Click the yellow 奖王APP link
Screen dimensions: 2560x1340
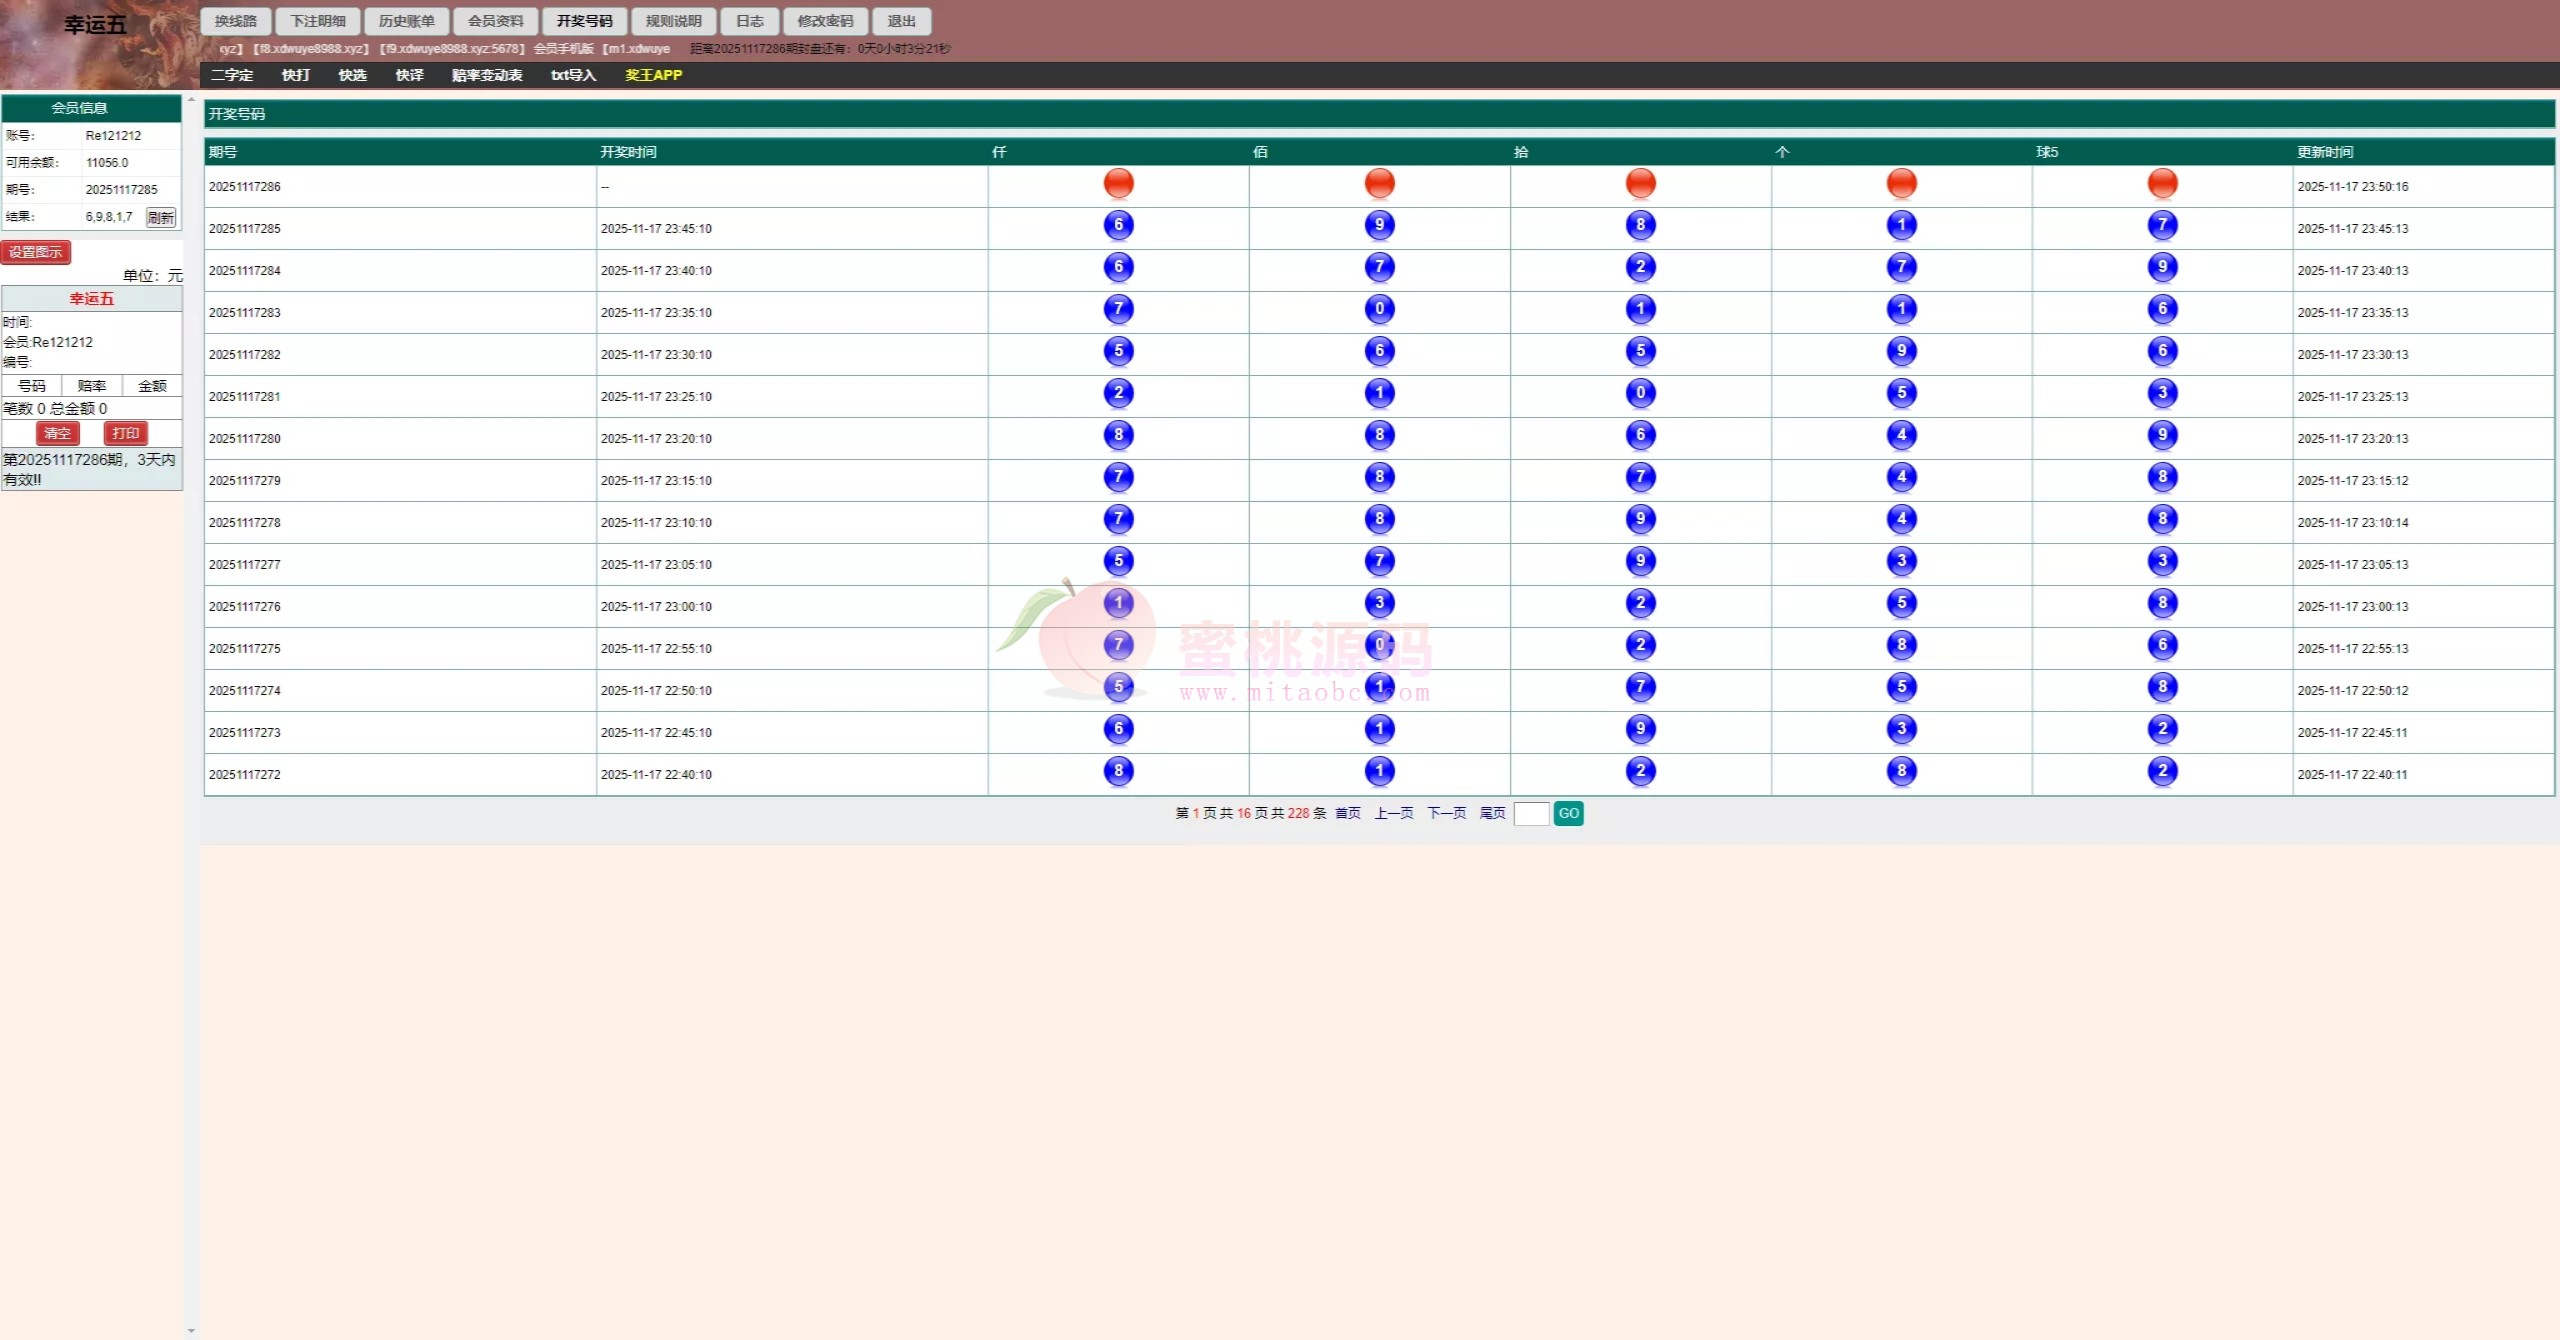click(653, 75)
